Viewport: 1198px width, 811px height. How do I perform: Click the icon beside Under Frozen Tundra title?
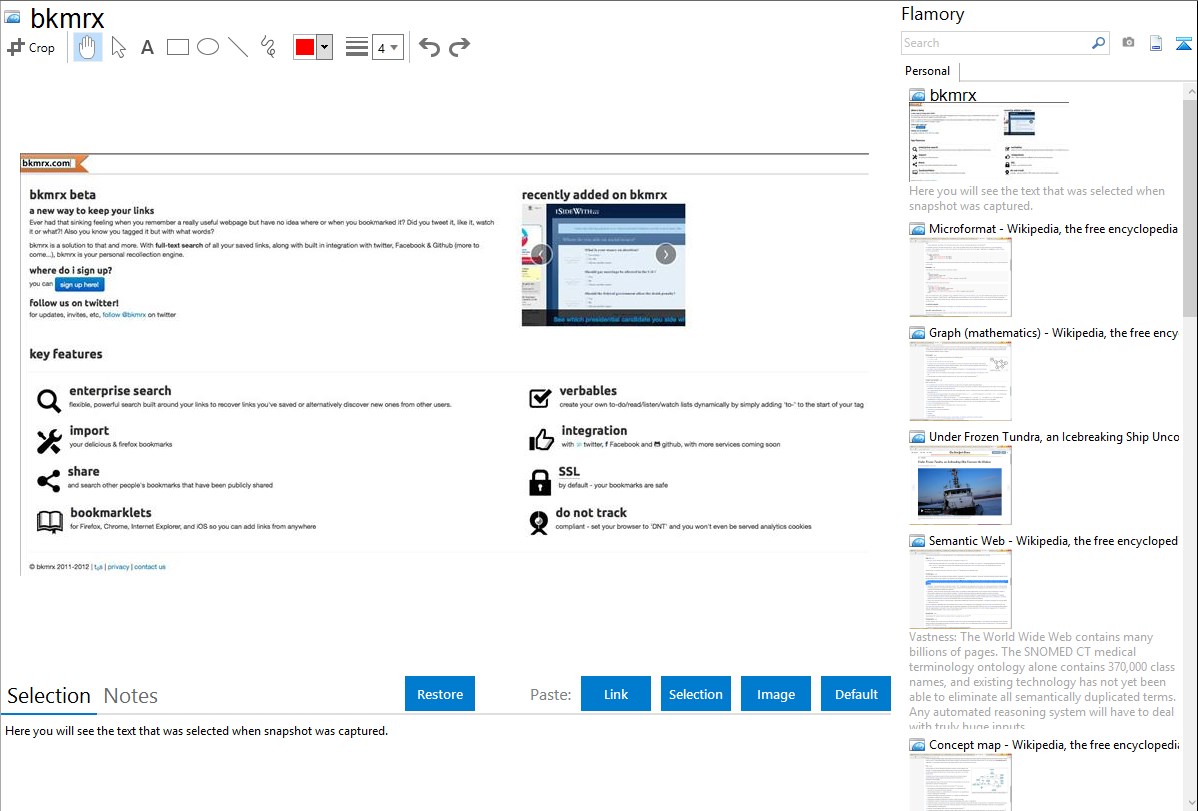917,437
